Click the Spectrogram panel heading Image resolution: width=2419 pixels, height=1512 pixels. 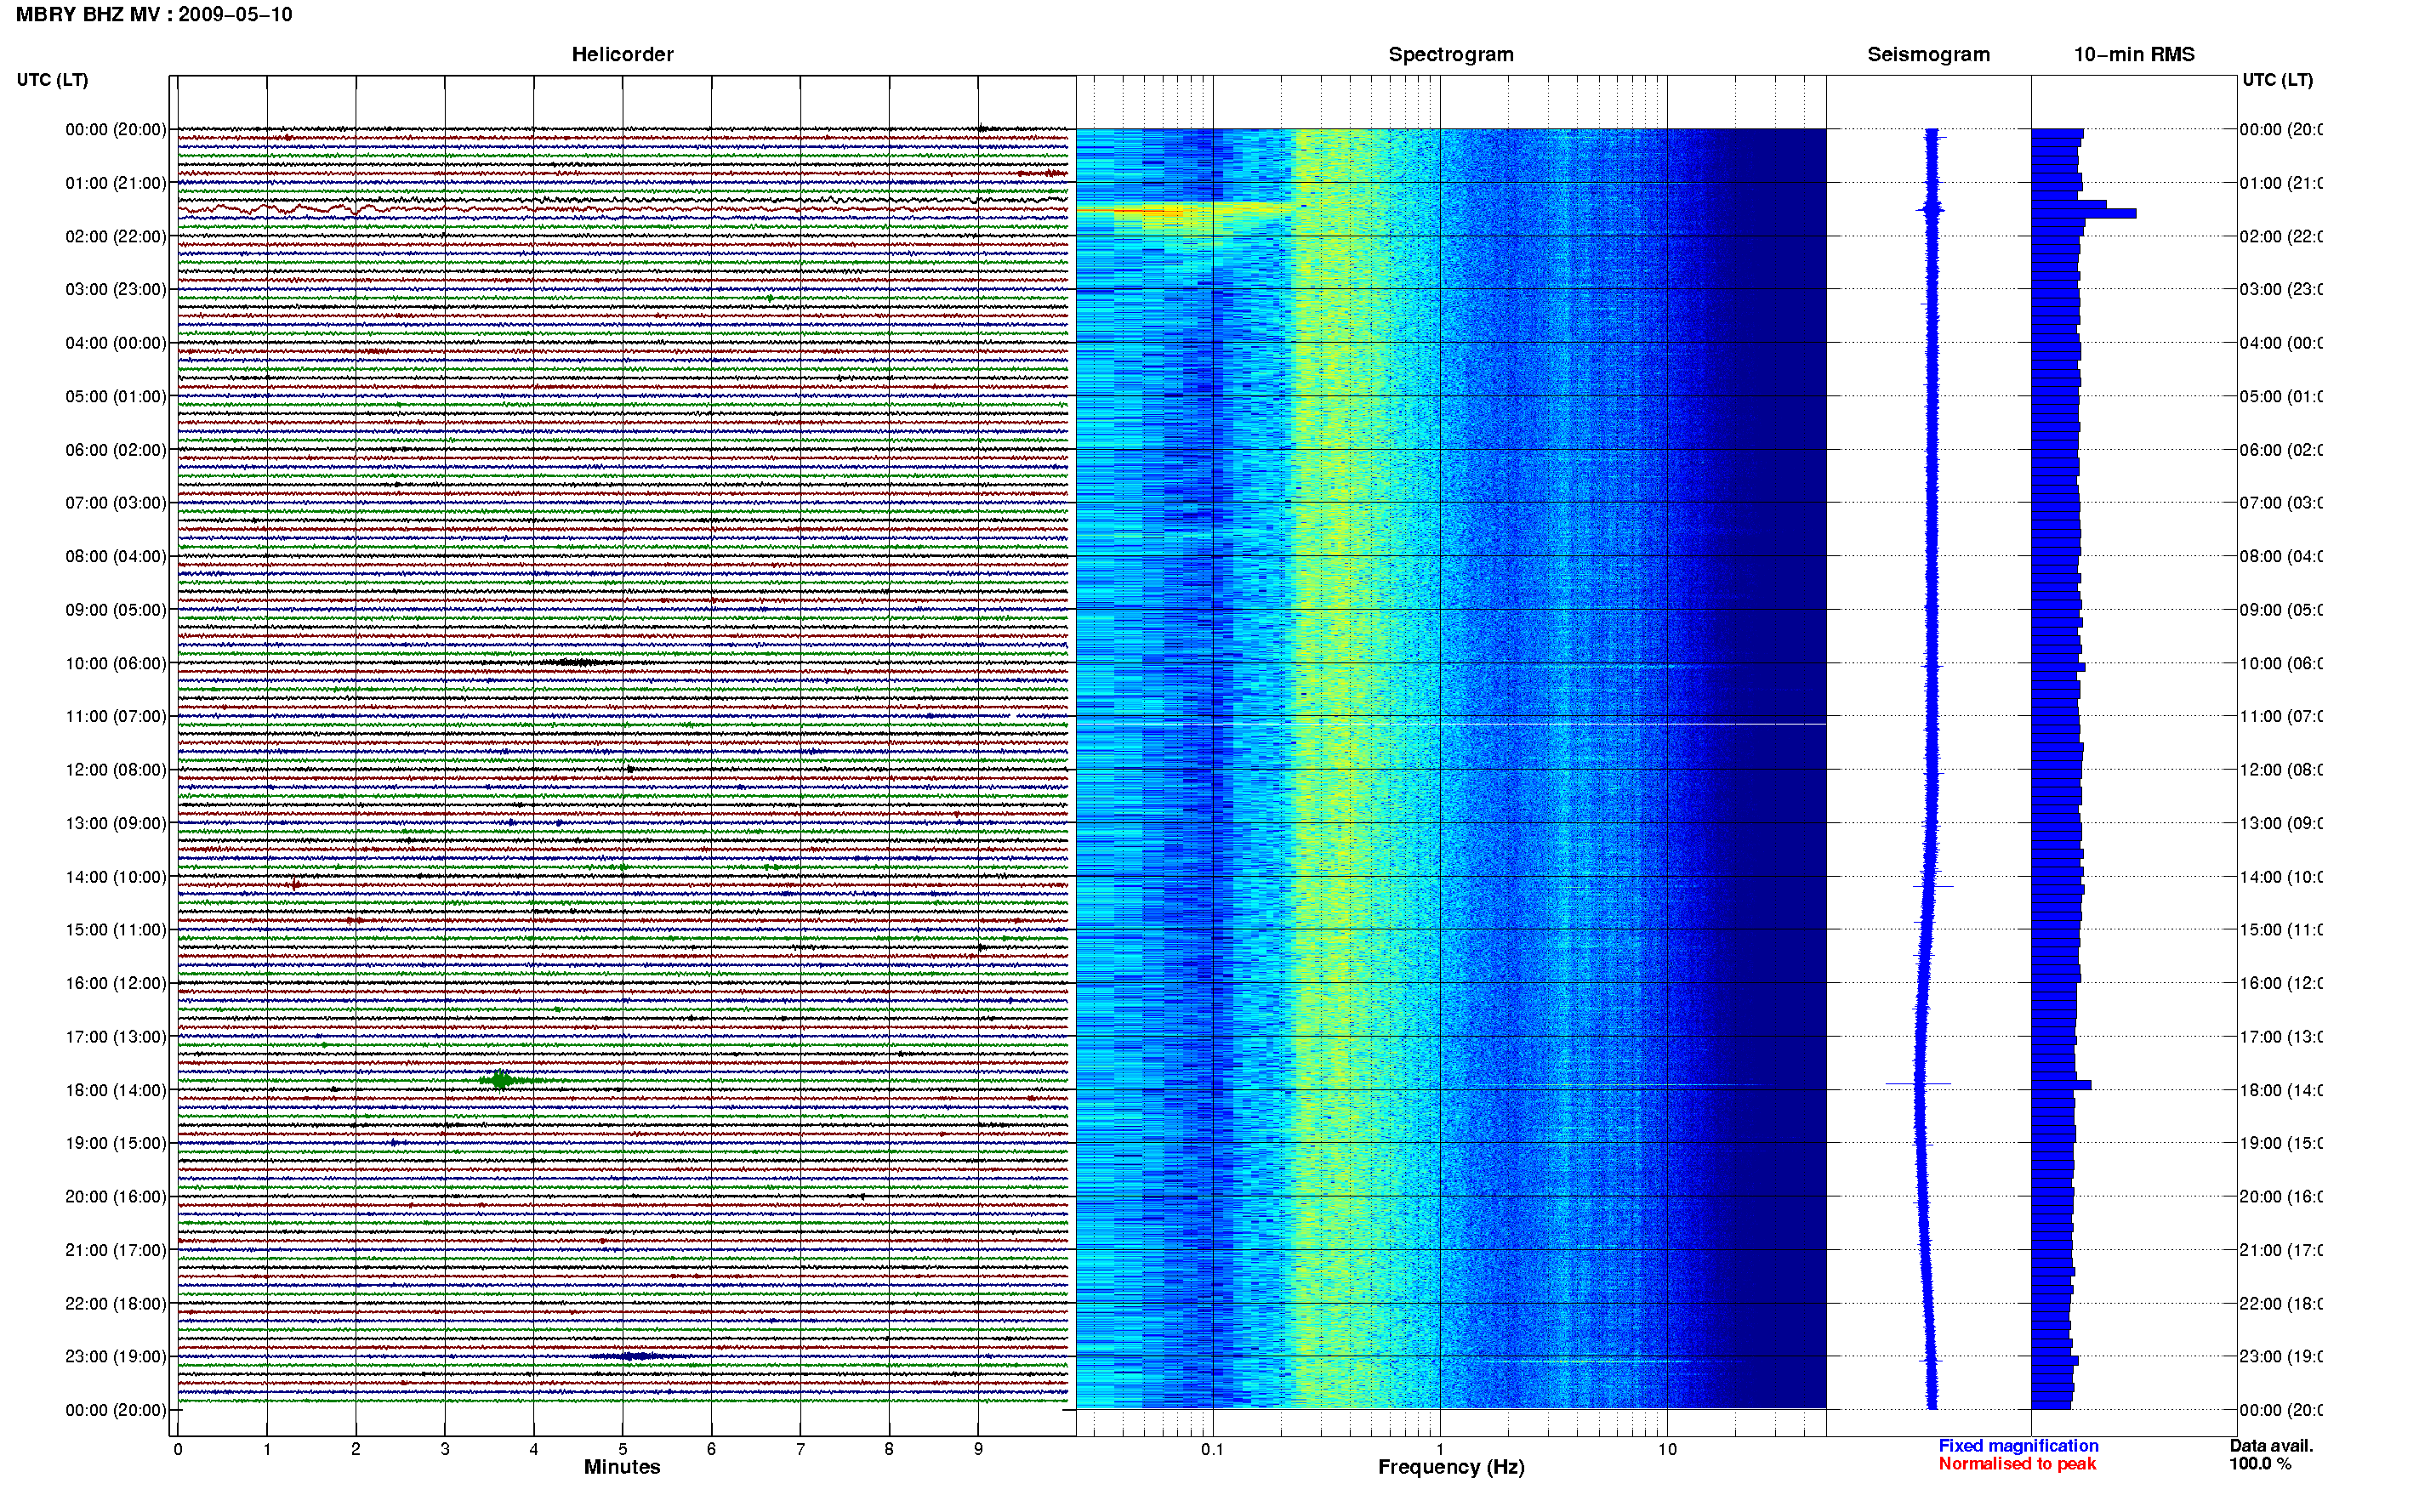(1451, 55)
